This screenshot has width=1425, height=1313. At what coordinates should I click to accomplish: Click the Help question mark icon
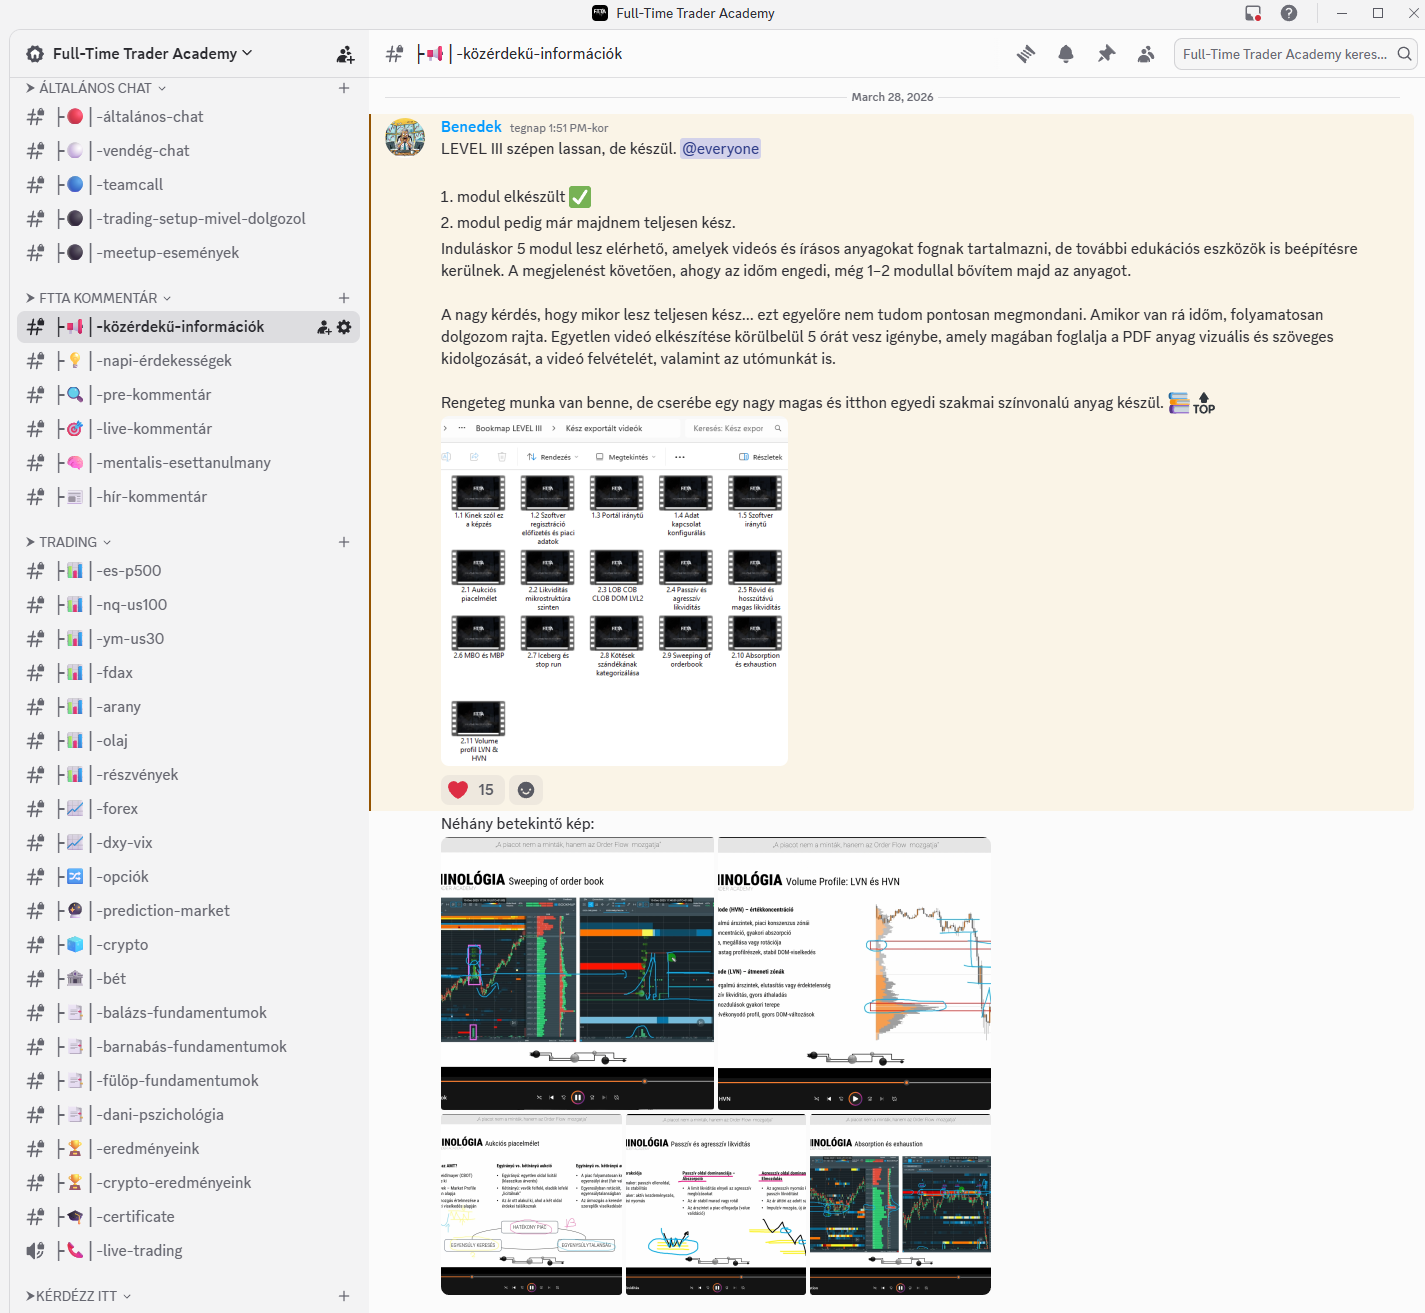[1289, 13]
